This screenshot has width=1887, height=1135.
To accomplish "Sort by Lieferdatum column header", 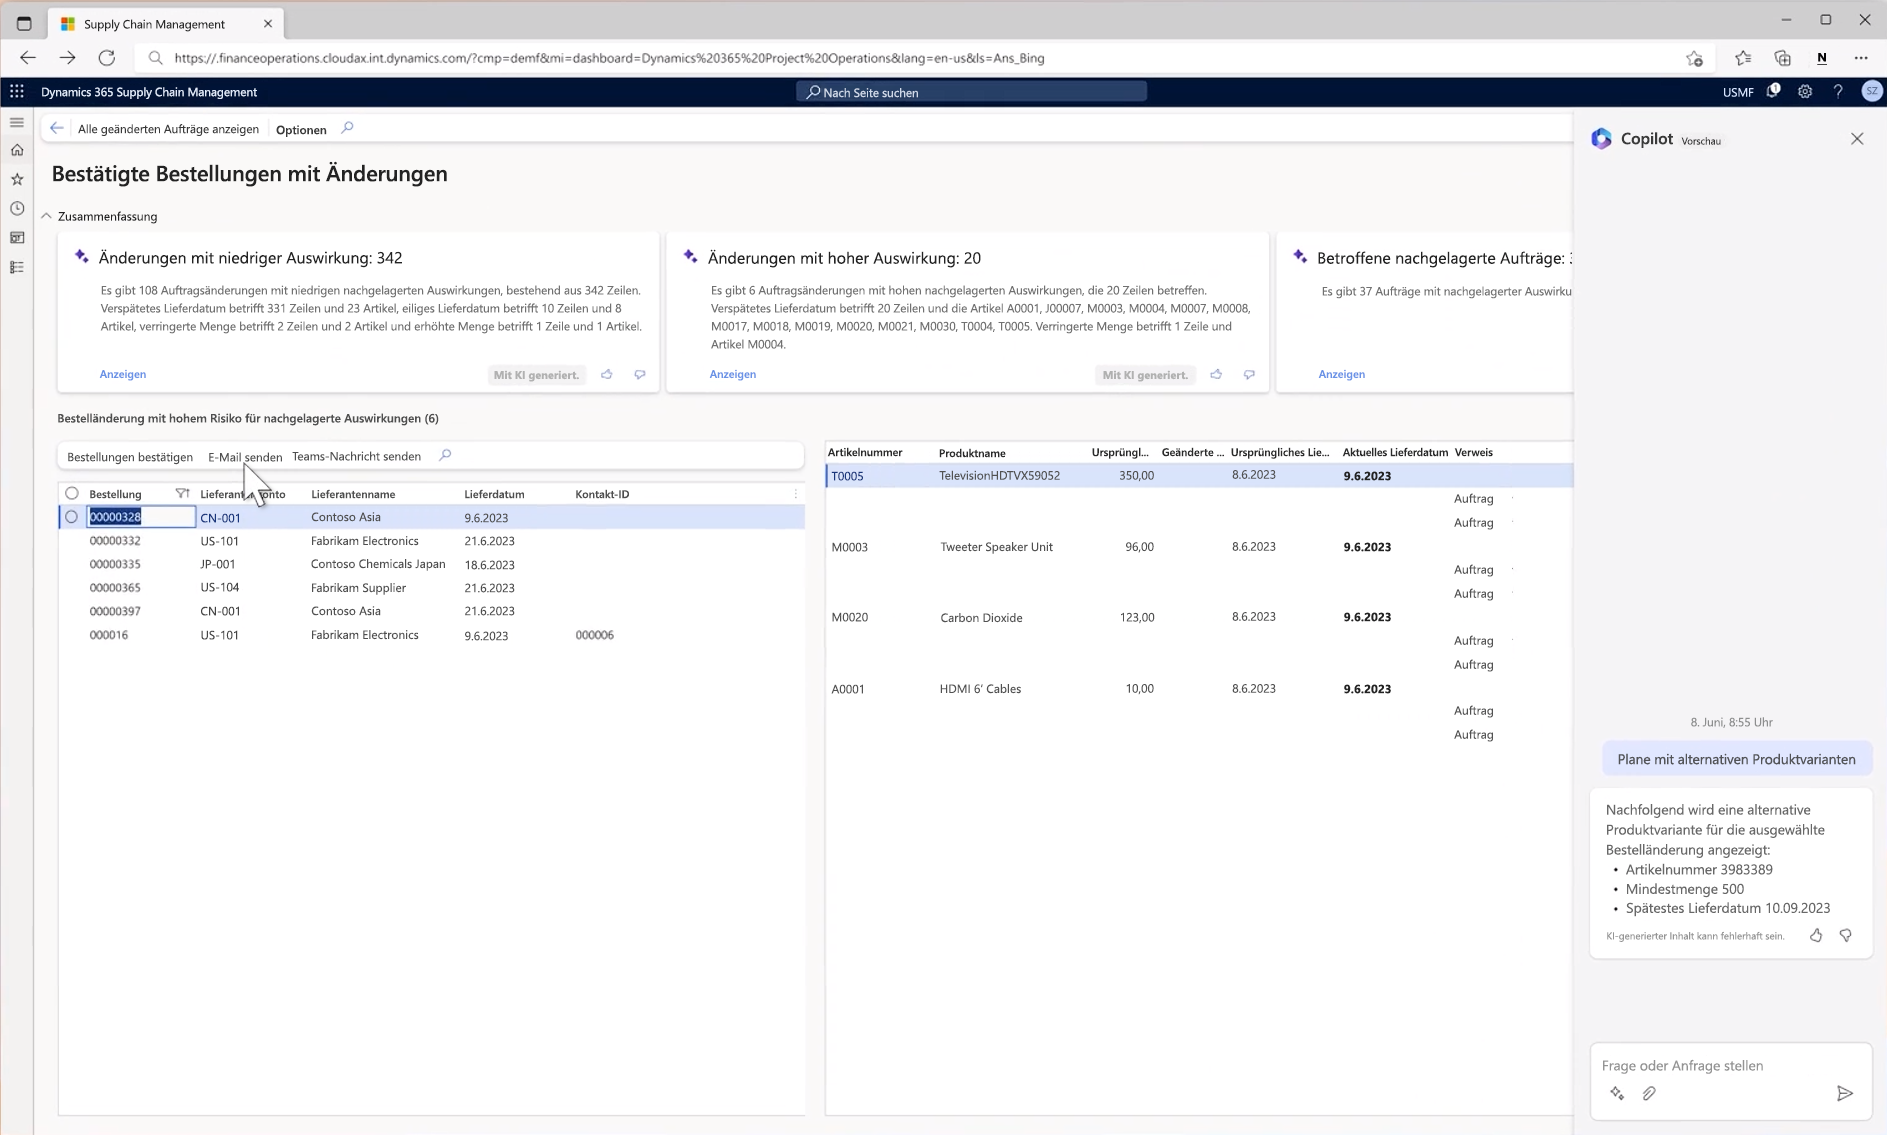I will [494, 494].
